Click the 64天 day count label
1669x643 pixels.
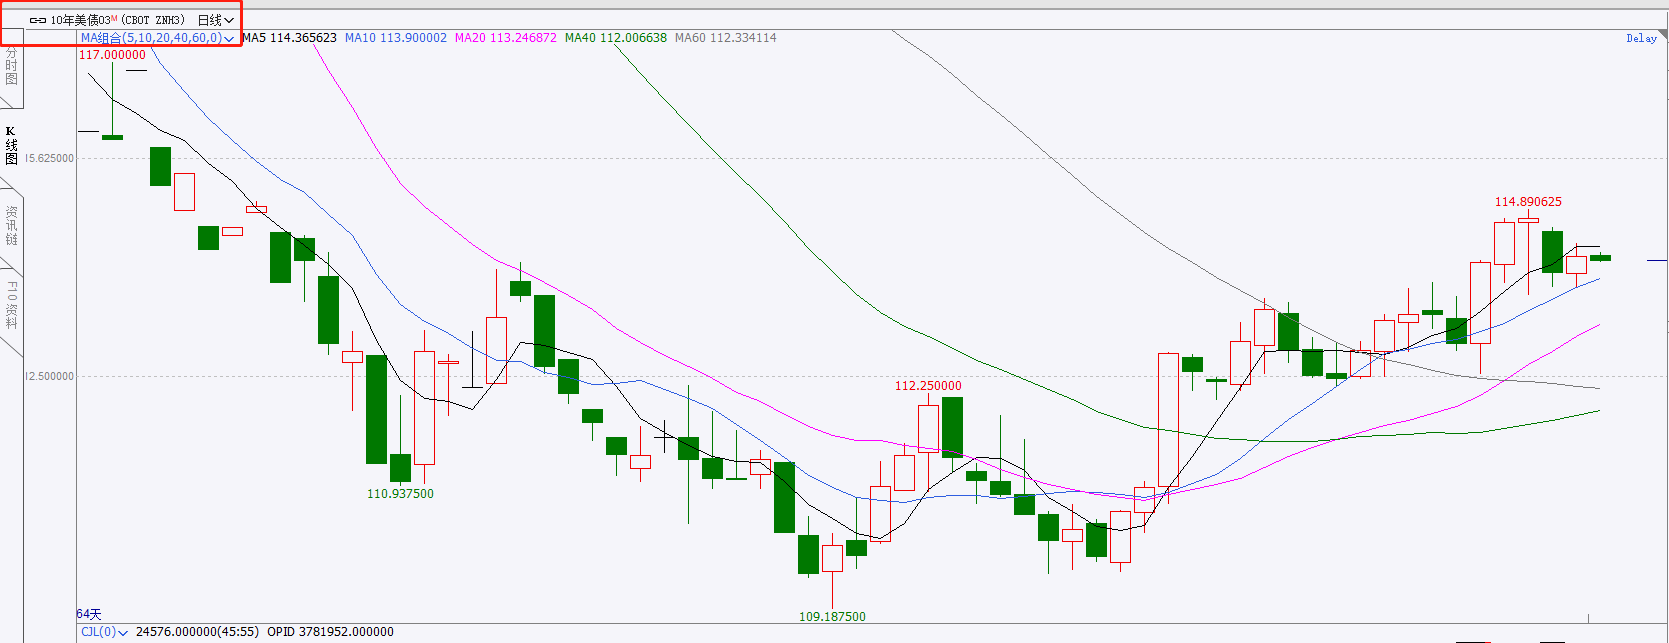coord(89,614)
